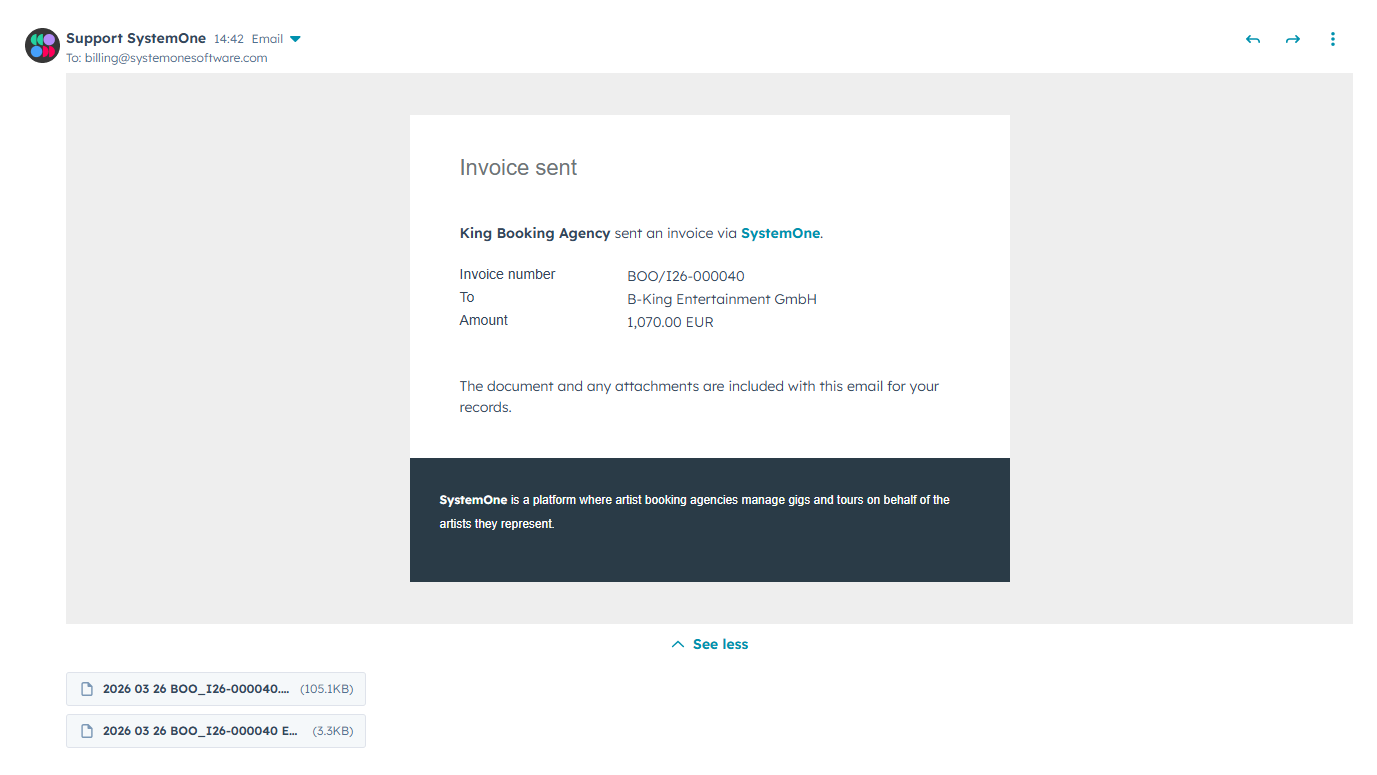Click the 14:42 timestamp
This screenshot has height=775, width=1377.
229,39
